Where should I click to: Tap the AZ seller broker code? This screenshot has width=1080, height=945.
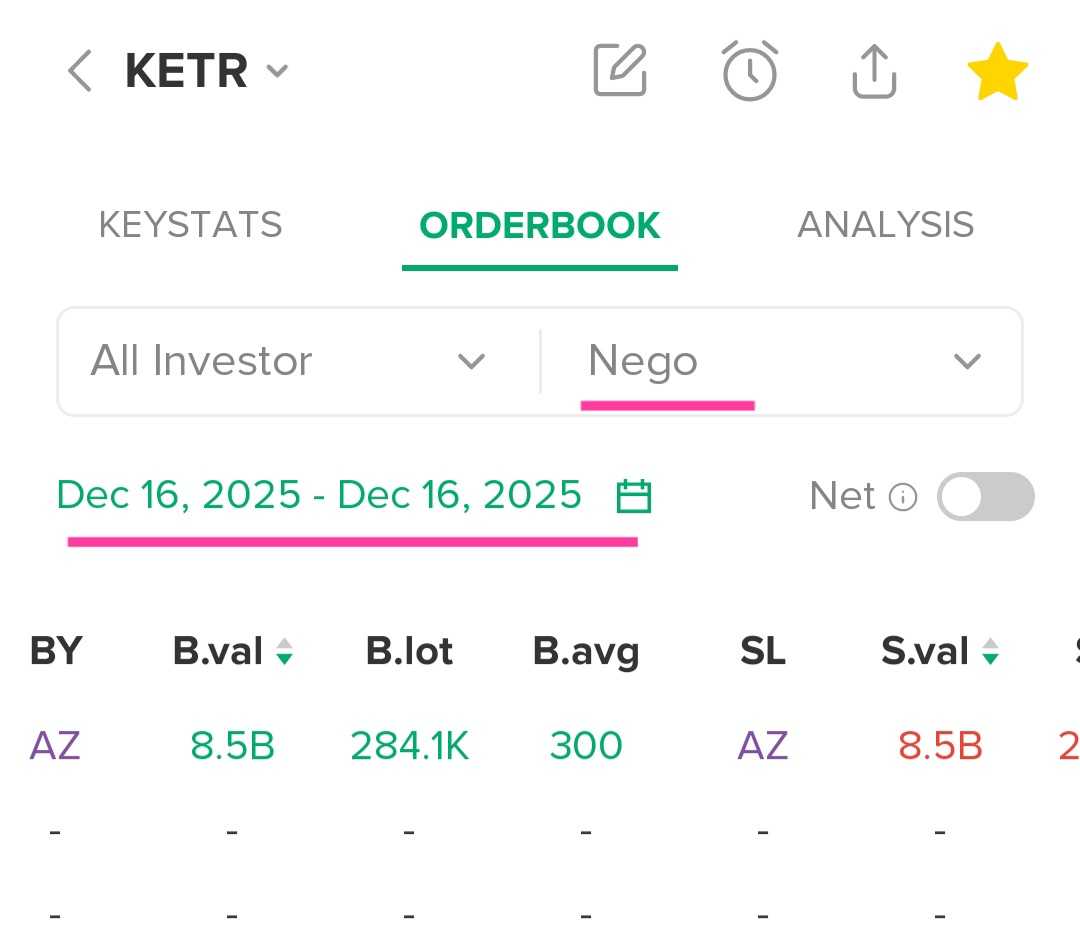coord(763,745)
